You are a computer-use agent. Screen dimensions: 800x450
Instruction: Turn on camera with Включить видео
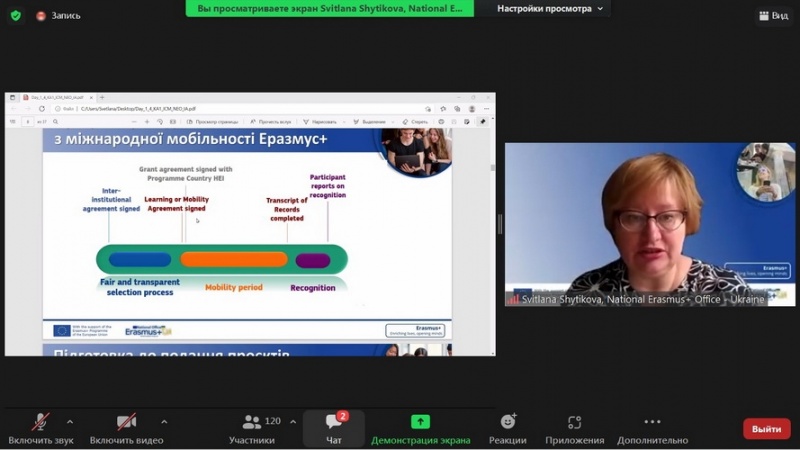pos(126,428)
